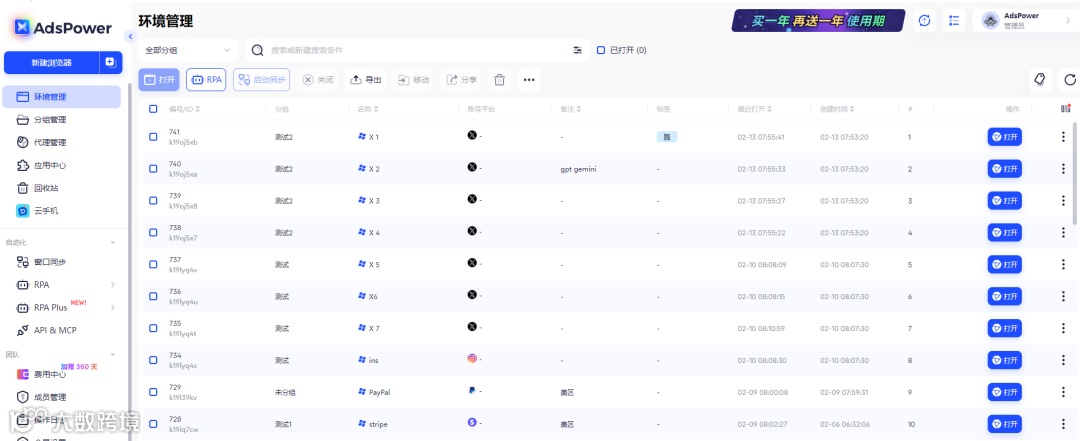This screenshot has height=441, width=1080.
Task: Collapse the left sidebar arrow
Action: click(131, 37)
